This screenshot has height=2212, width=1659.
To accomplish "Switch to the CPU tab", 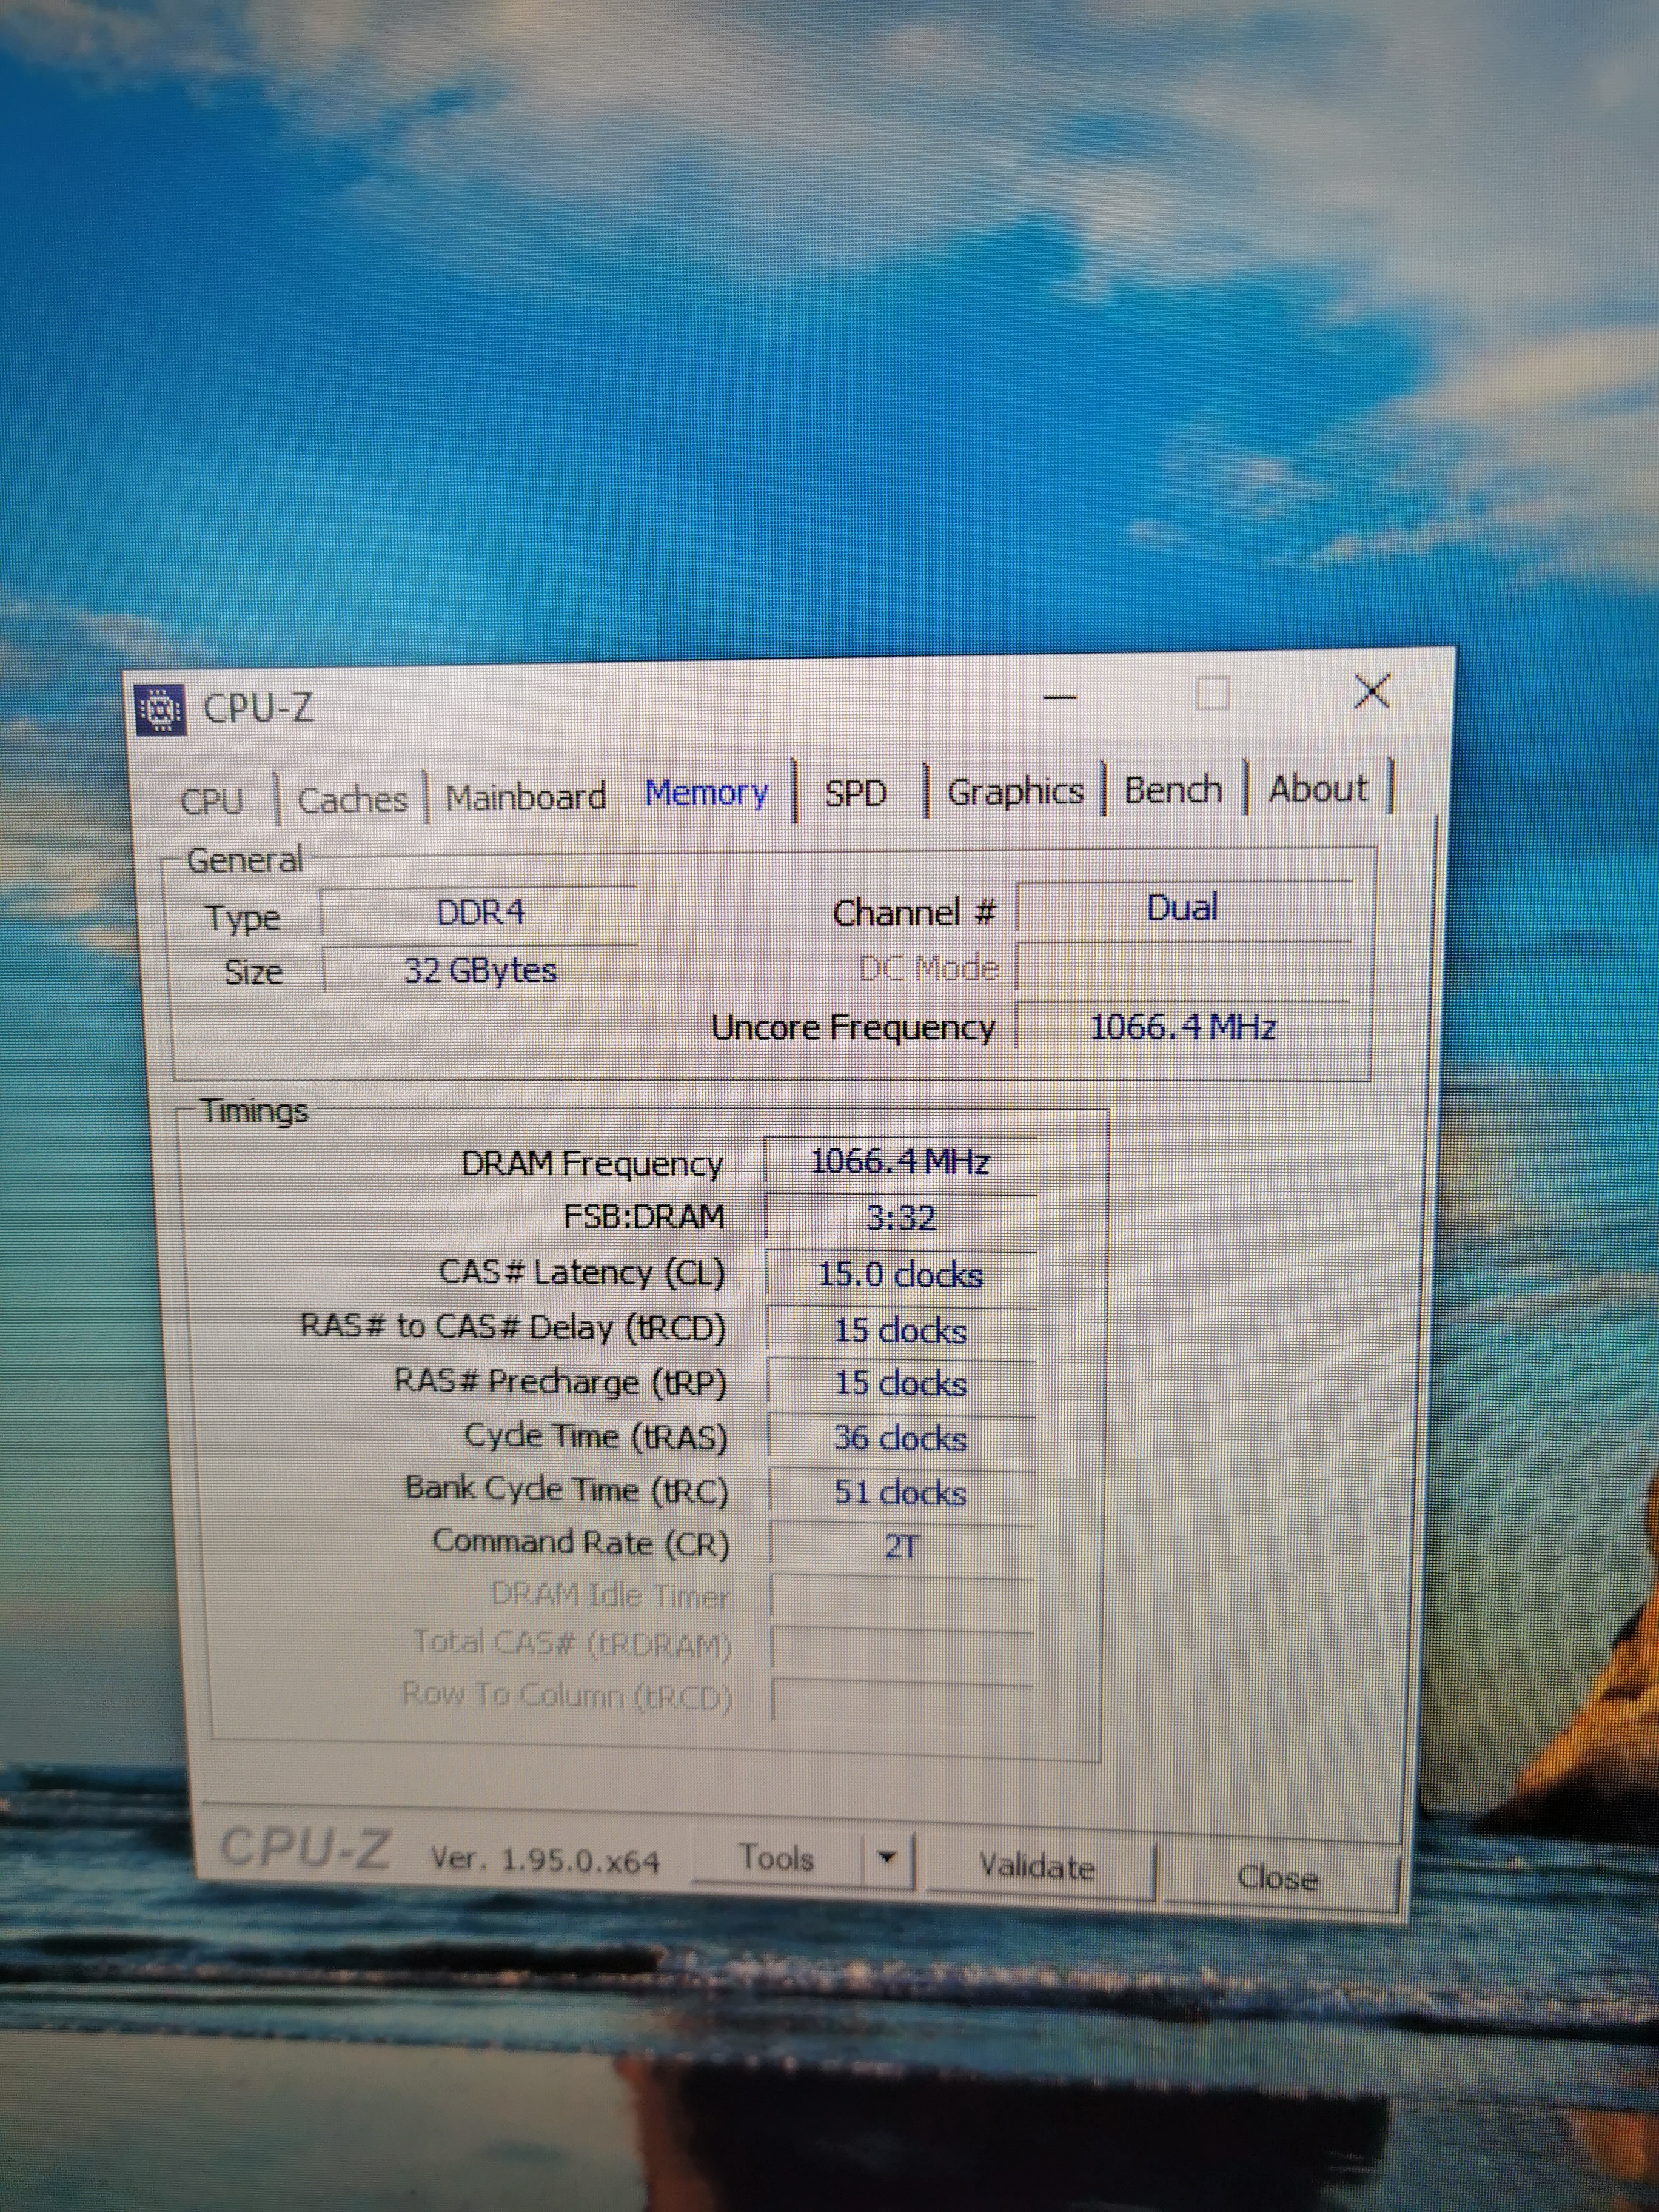I will pyautogui.click(x=211, y=801).
